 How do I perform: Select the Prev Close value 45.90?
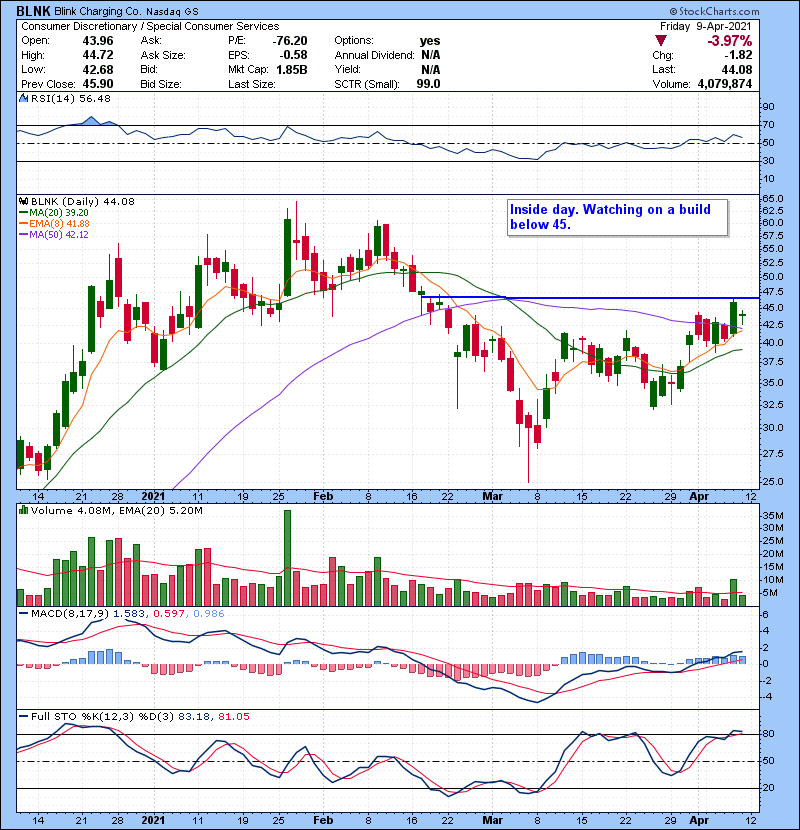coord(98,84)
